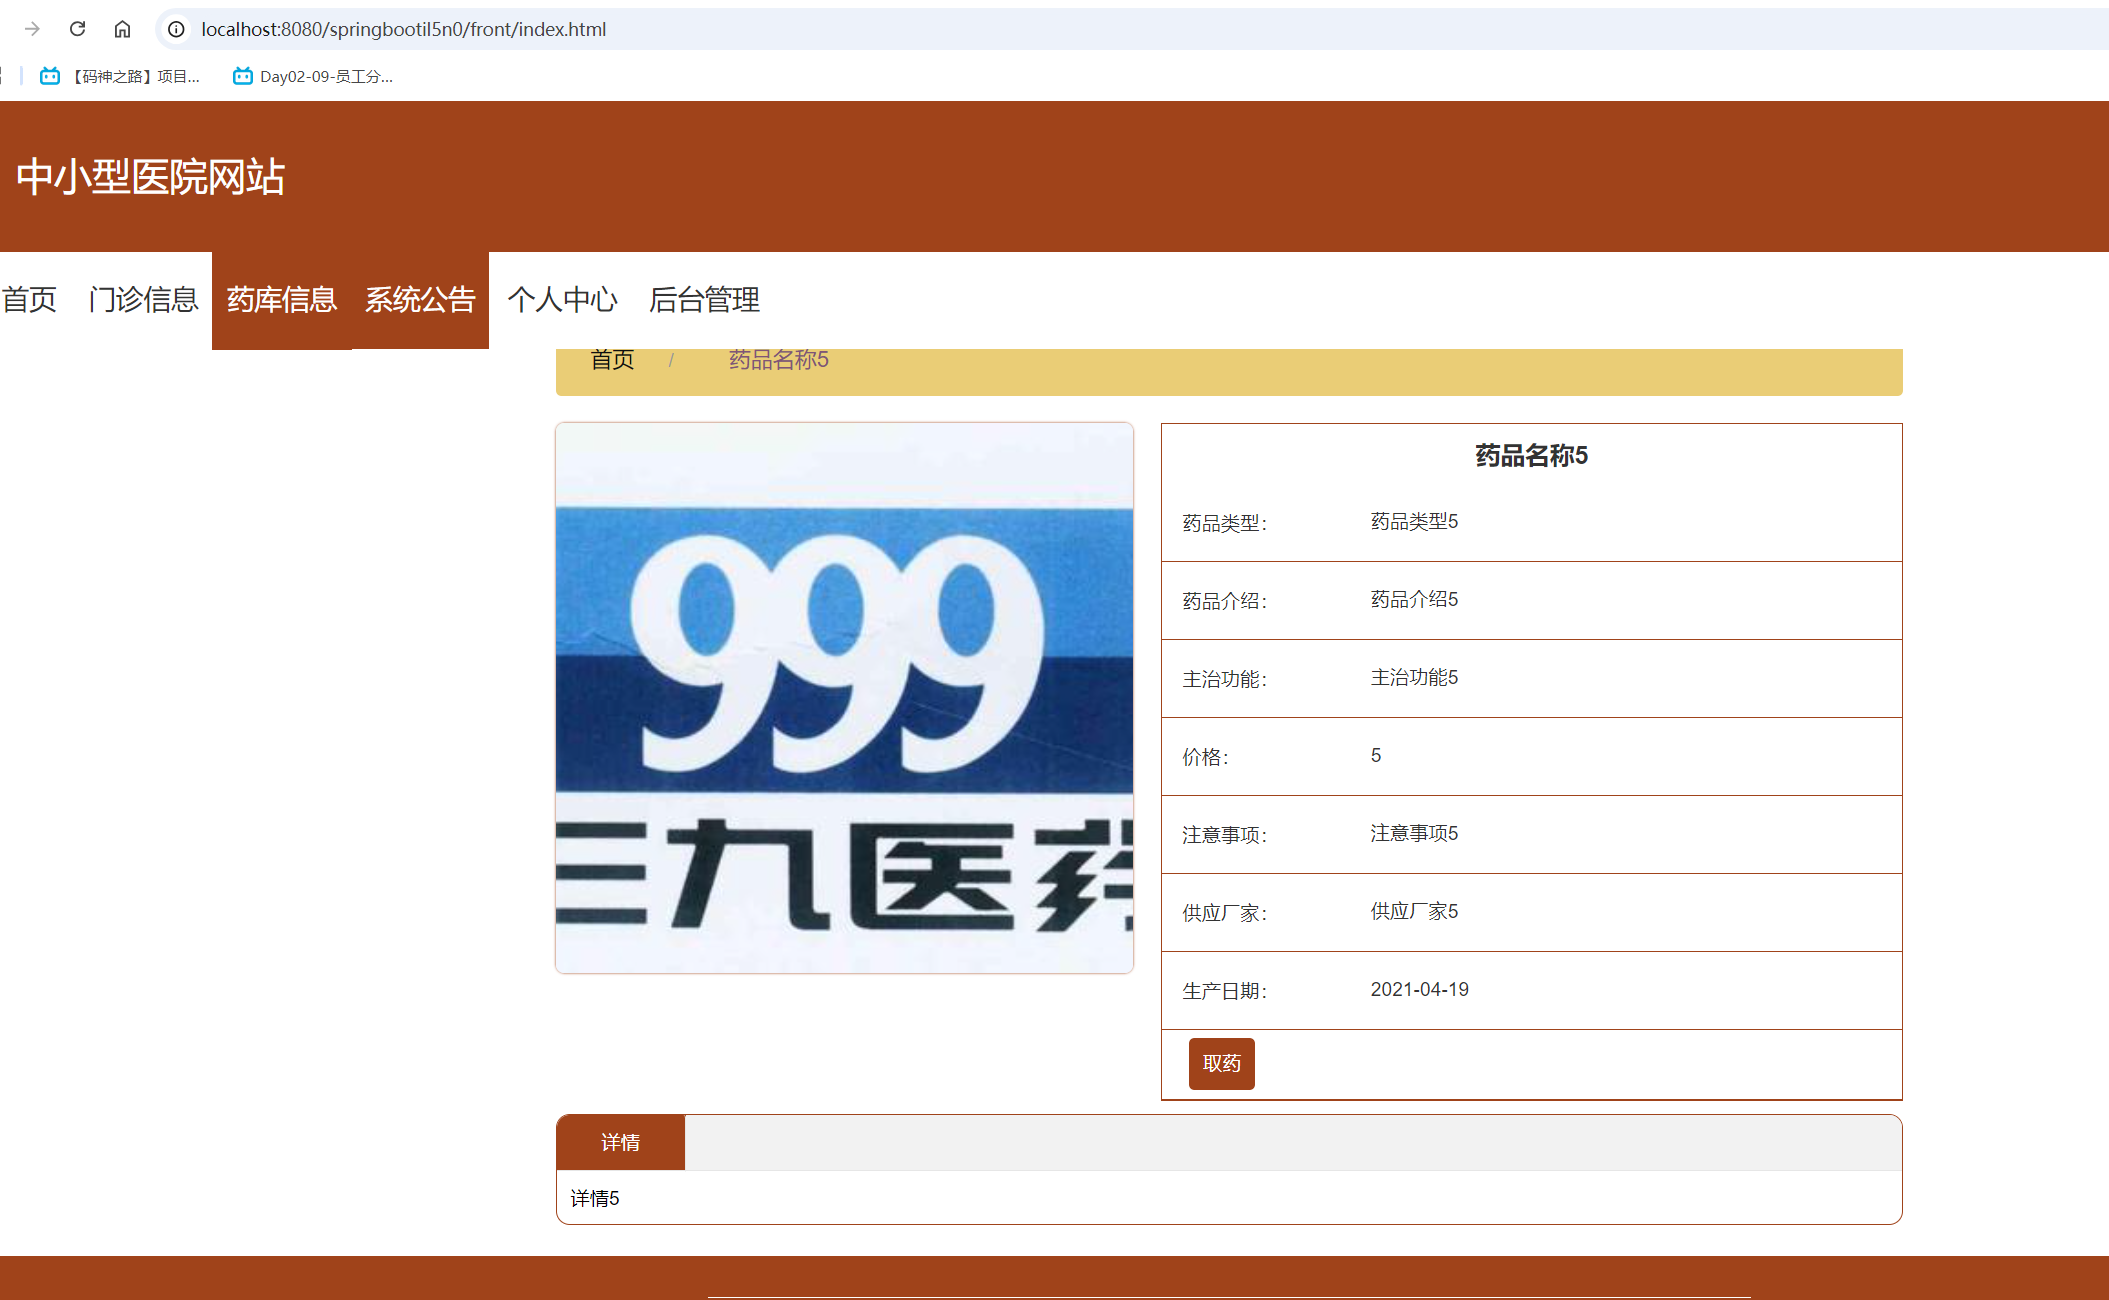Select the 详情 tab below the drug info
This screenshot has height=1300, width=2109.
tap(621, 1142)
